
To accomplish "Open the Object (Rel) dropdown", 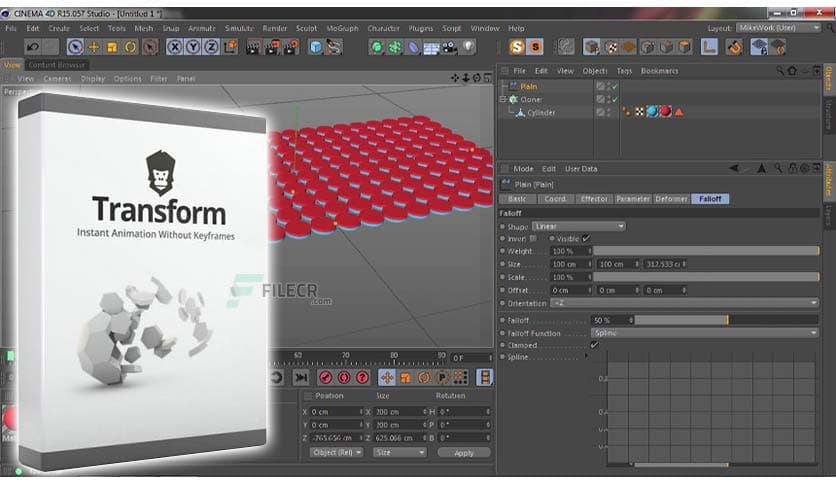I will (x=336, y=453).
